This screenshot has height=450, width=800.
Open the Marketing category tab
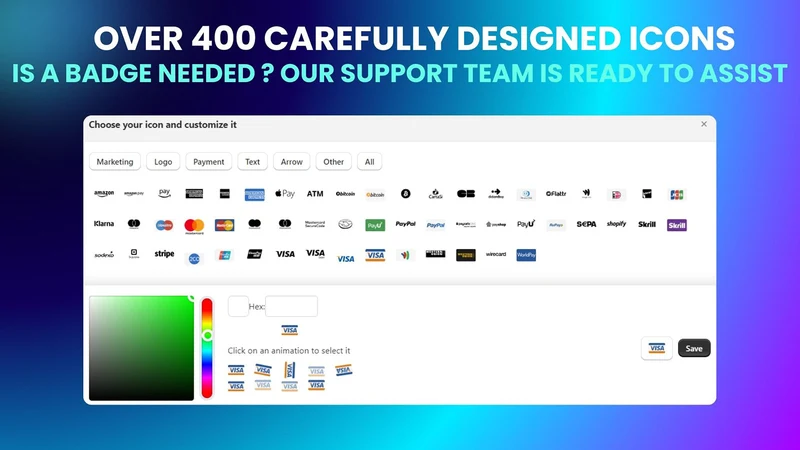click(115, 162)
